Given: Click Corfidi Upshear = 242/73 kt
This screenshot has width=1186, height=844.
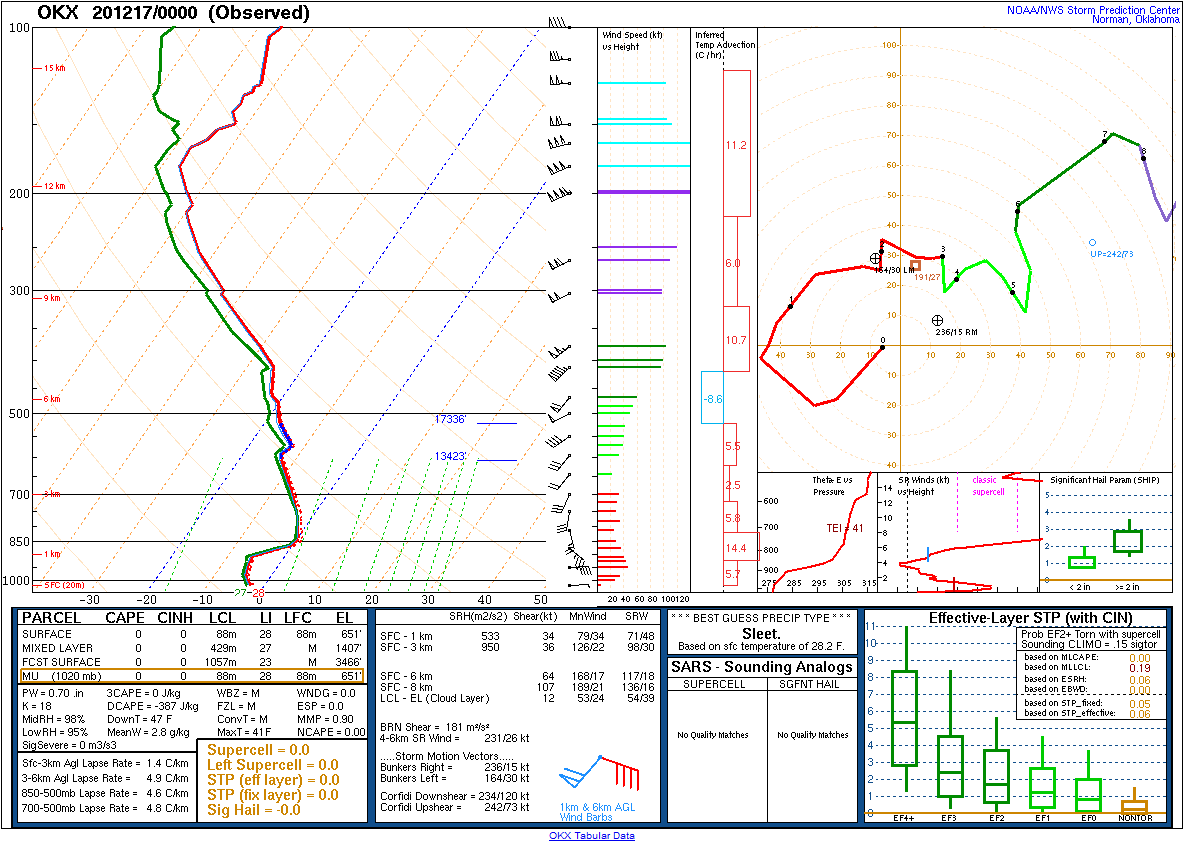Looking at the screenshot, I should (455, 807).
